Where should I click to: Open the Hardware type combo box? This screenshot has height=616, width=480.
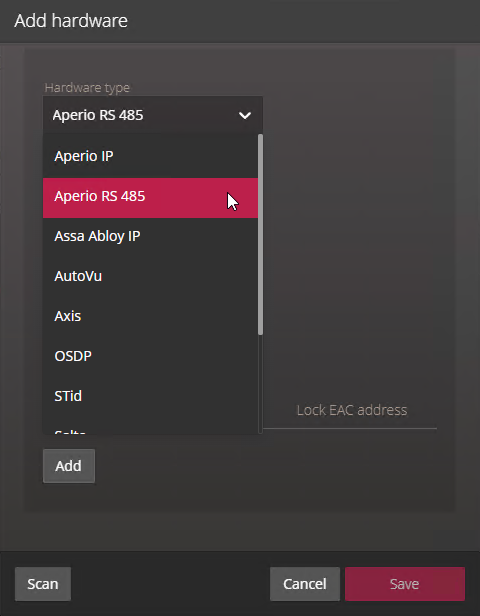point(153,115)
